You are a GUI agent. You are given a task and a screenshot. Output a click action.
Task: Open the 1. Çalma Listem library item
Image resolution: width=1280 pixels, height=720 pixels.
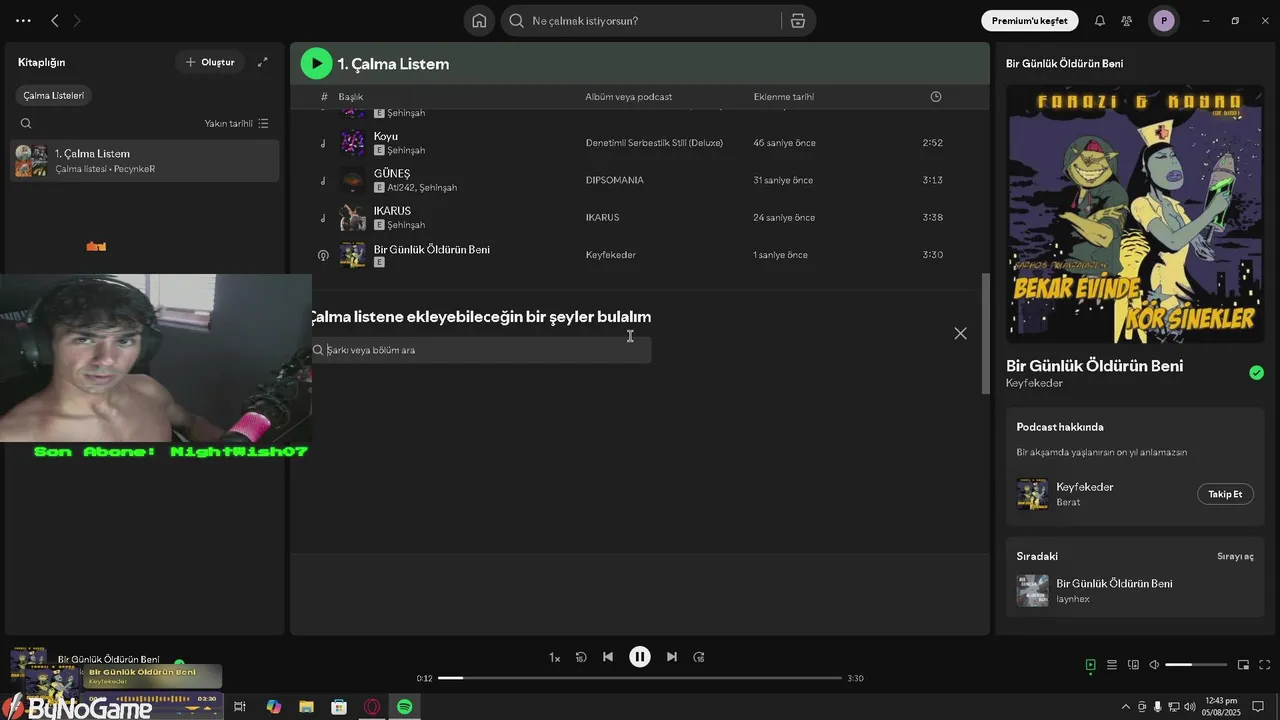145,160
